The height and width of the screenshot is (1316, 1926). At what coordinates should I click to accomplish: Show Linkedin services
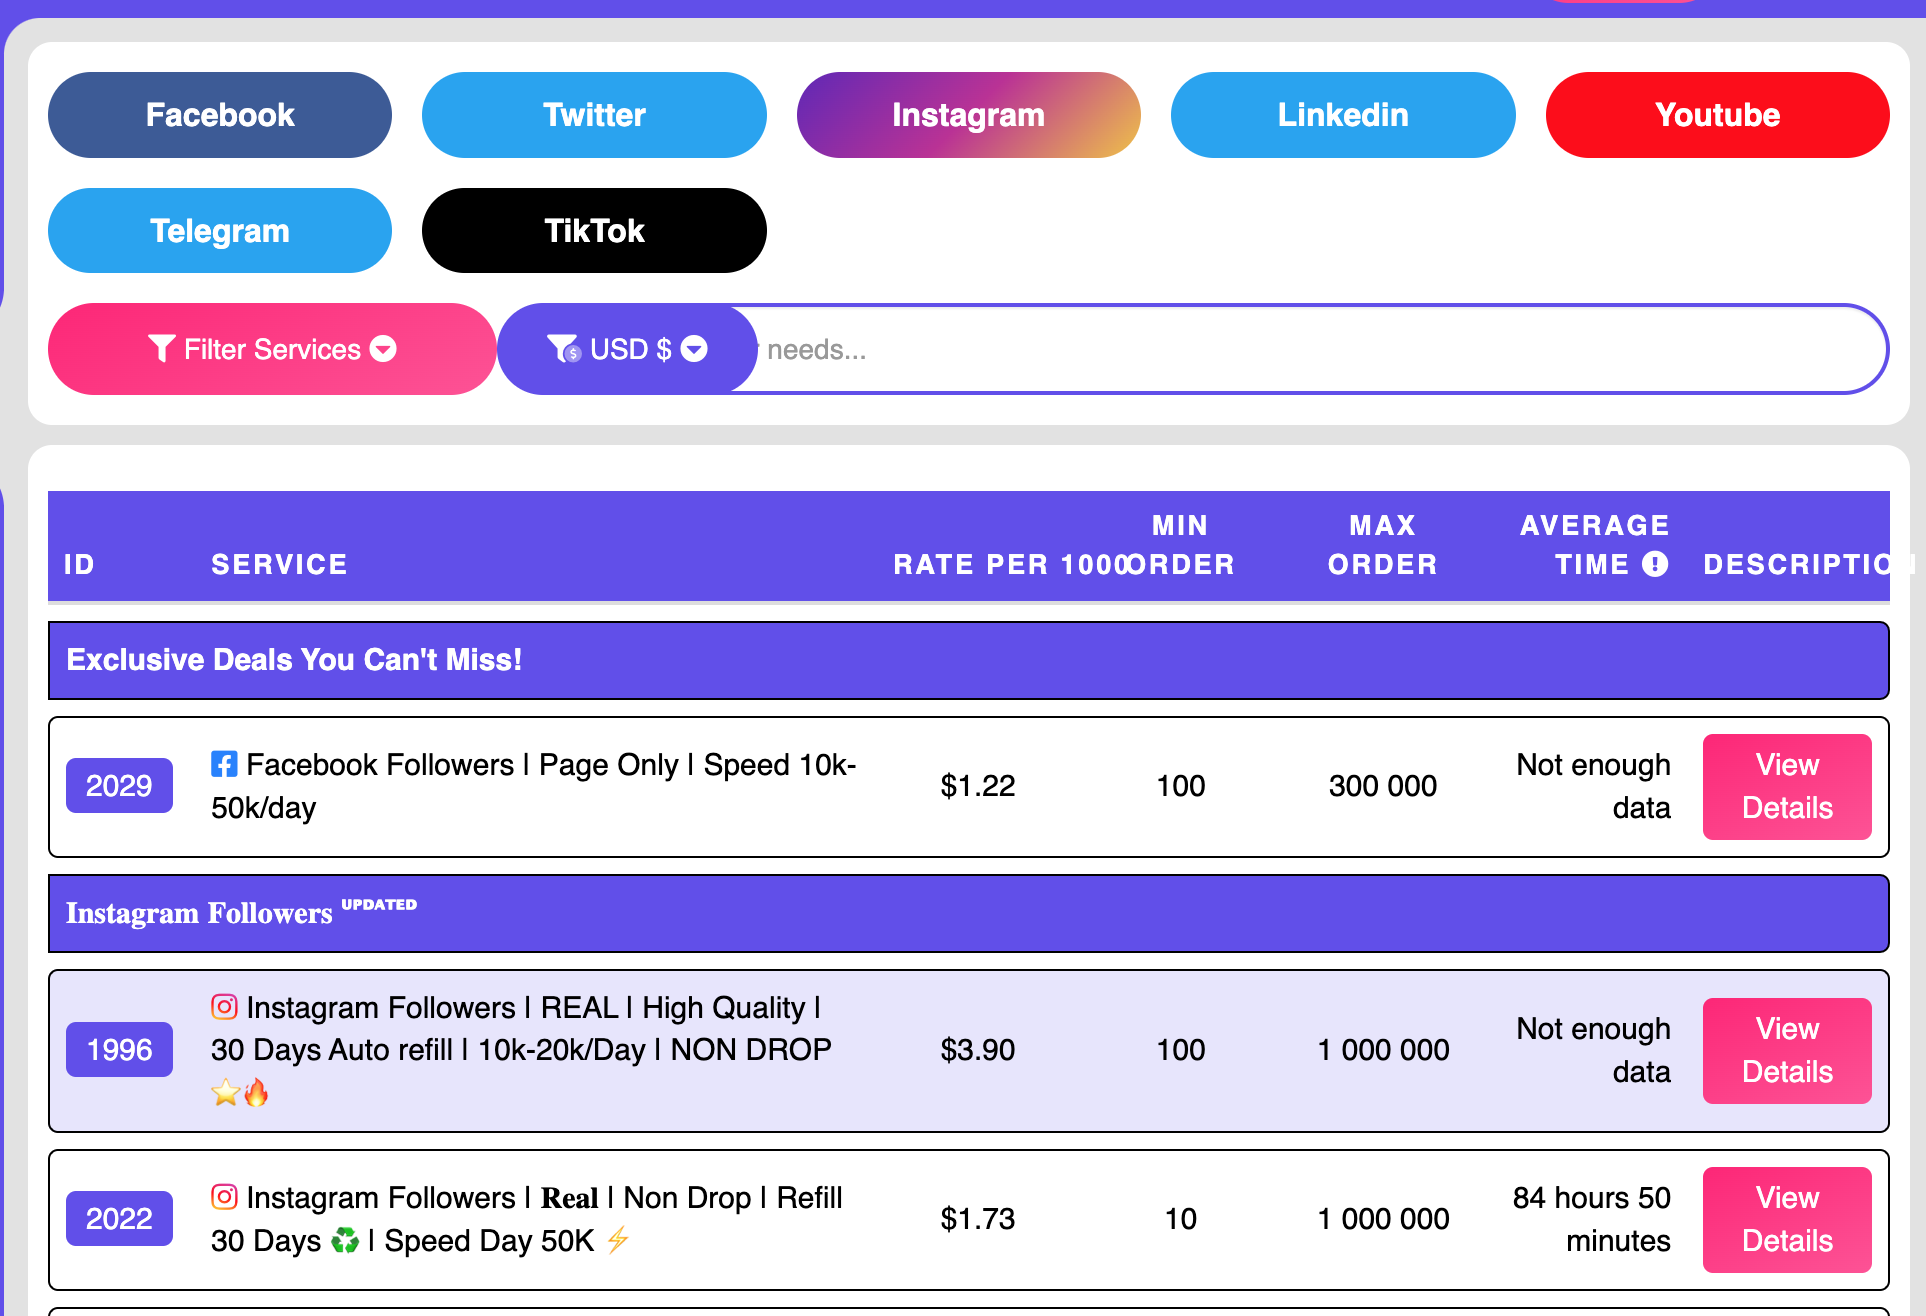[x=1343, y=115]
